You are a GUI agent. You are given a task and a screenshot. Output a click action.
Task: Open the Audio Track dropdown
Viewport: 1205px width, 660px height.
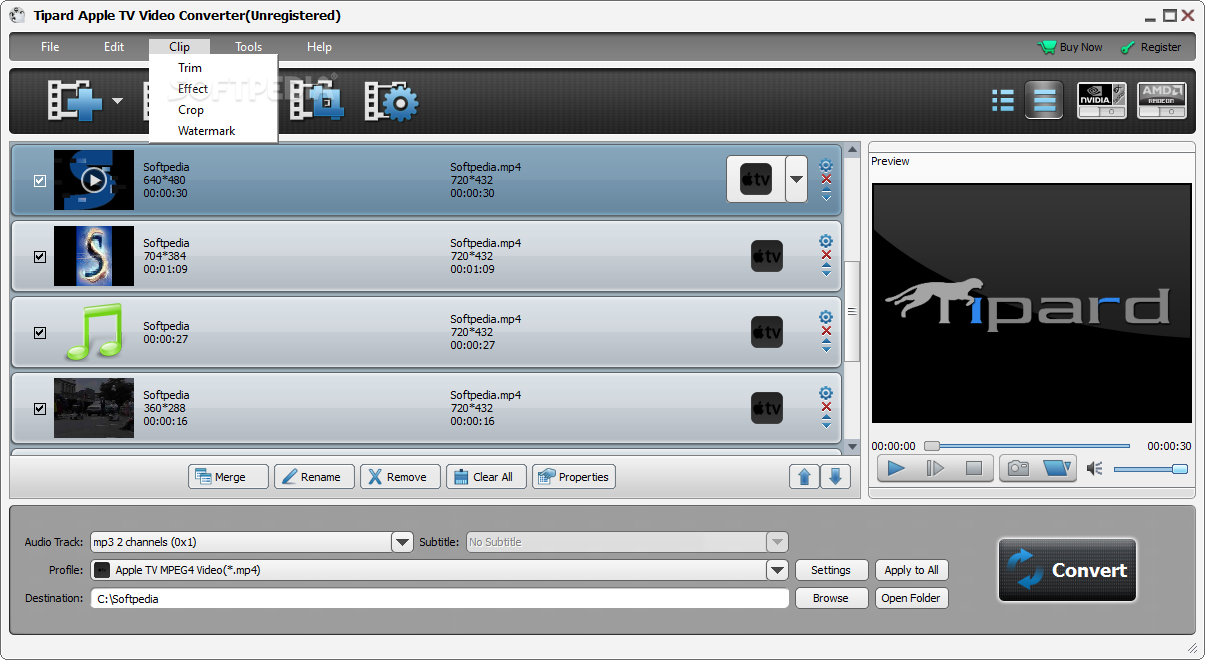coord(402,542)
